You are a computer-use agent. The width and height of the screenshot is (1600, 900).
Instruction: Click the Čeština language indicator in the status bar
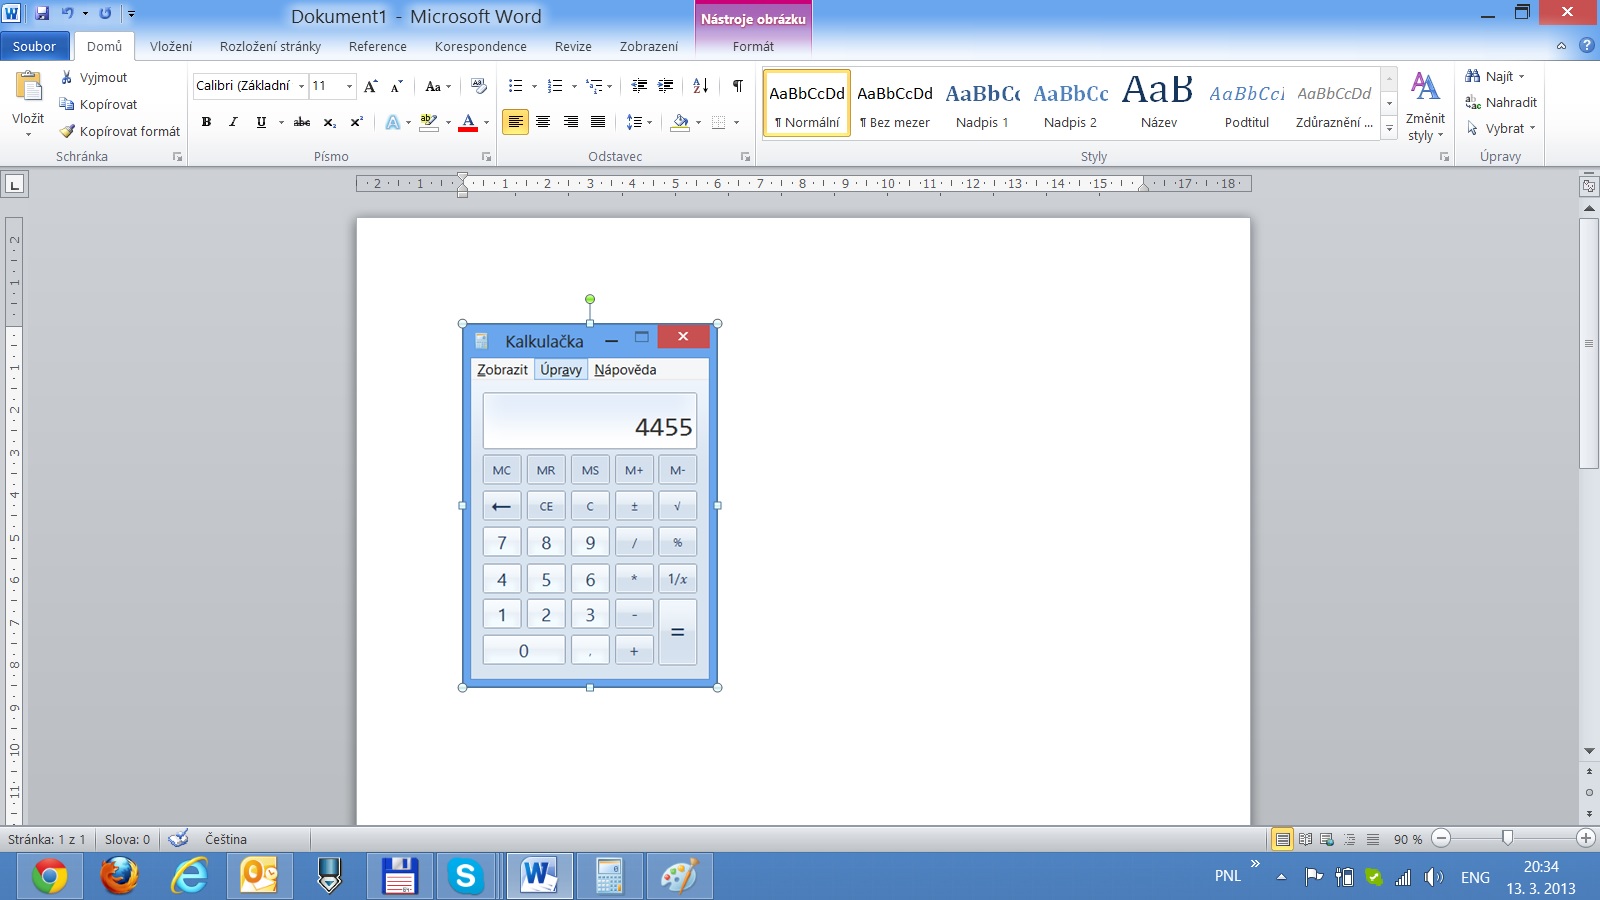226,839
